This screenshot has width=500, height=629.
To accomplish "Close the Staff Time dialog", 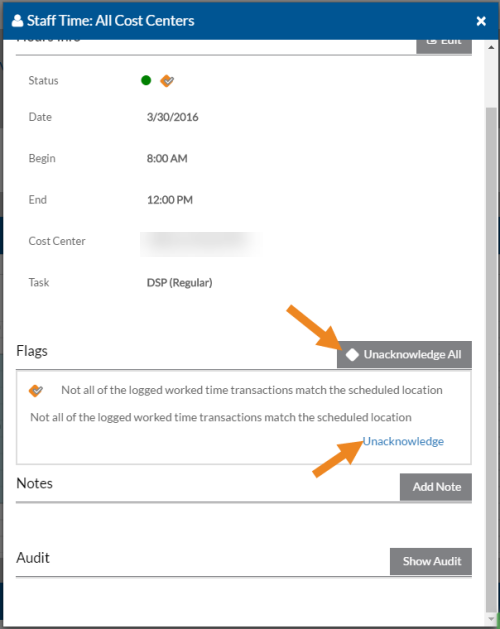I will pyautogui.click(x=481, y=21).
